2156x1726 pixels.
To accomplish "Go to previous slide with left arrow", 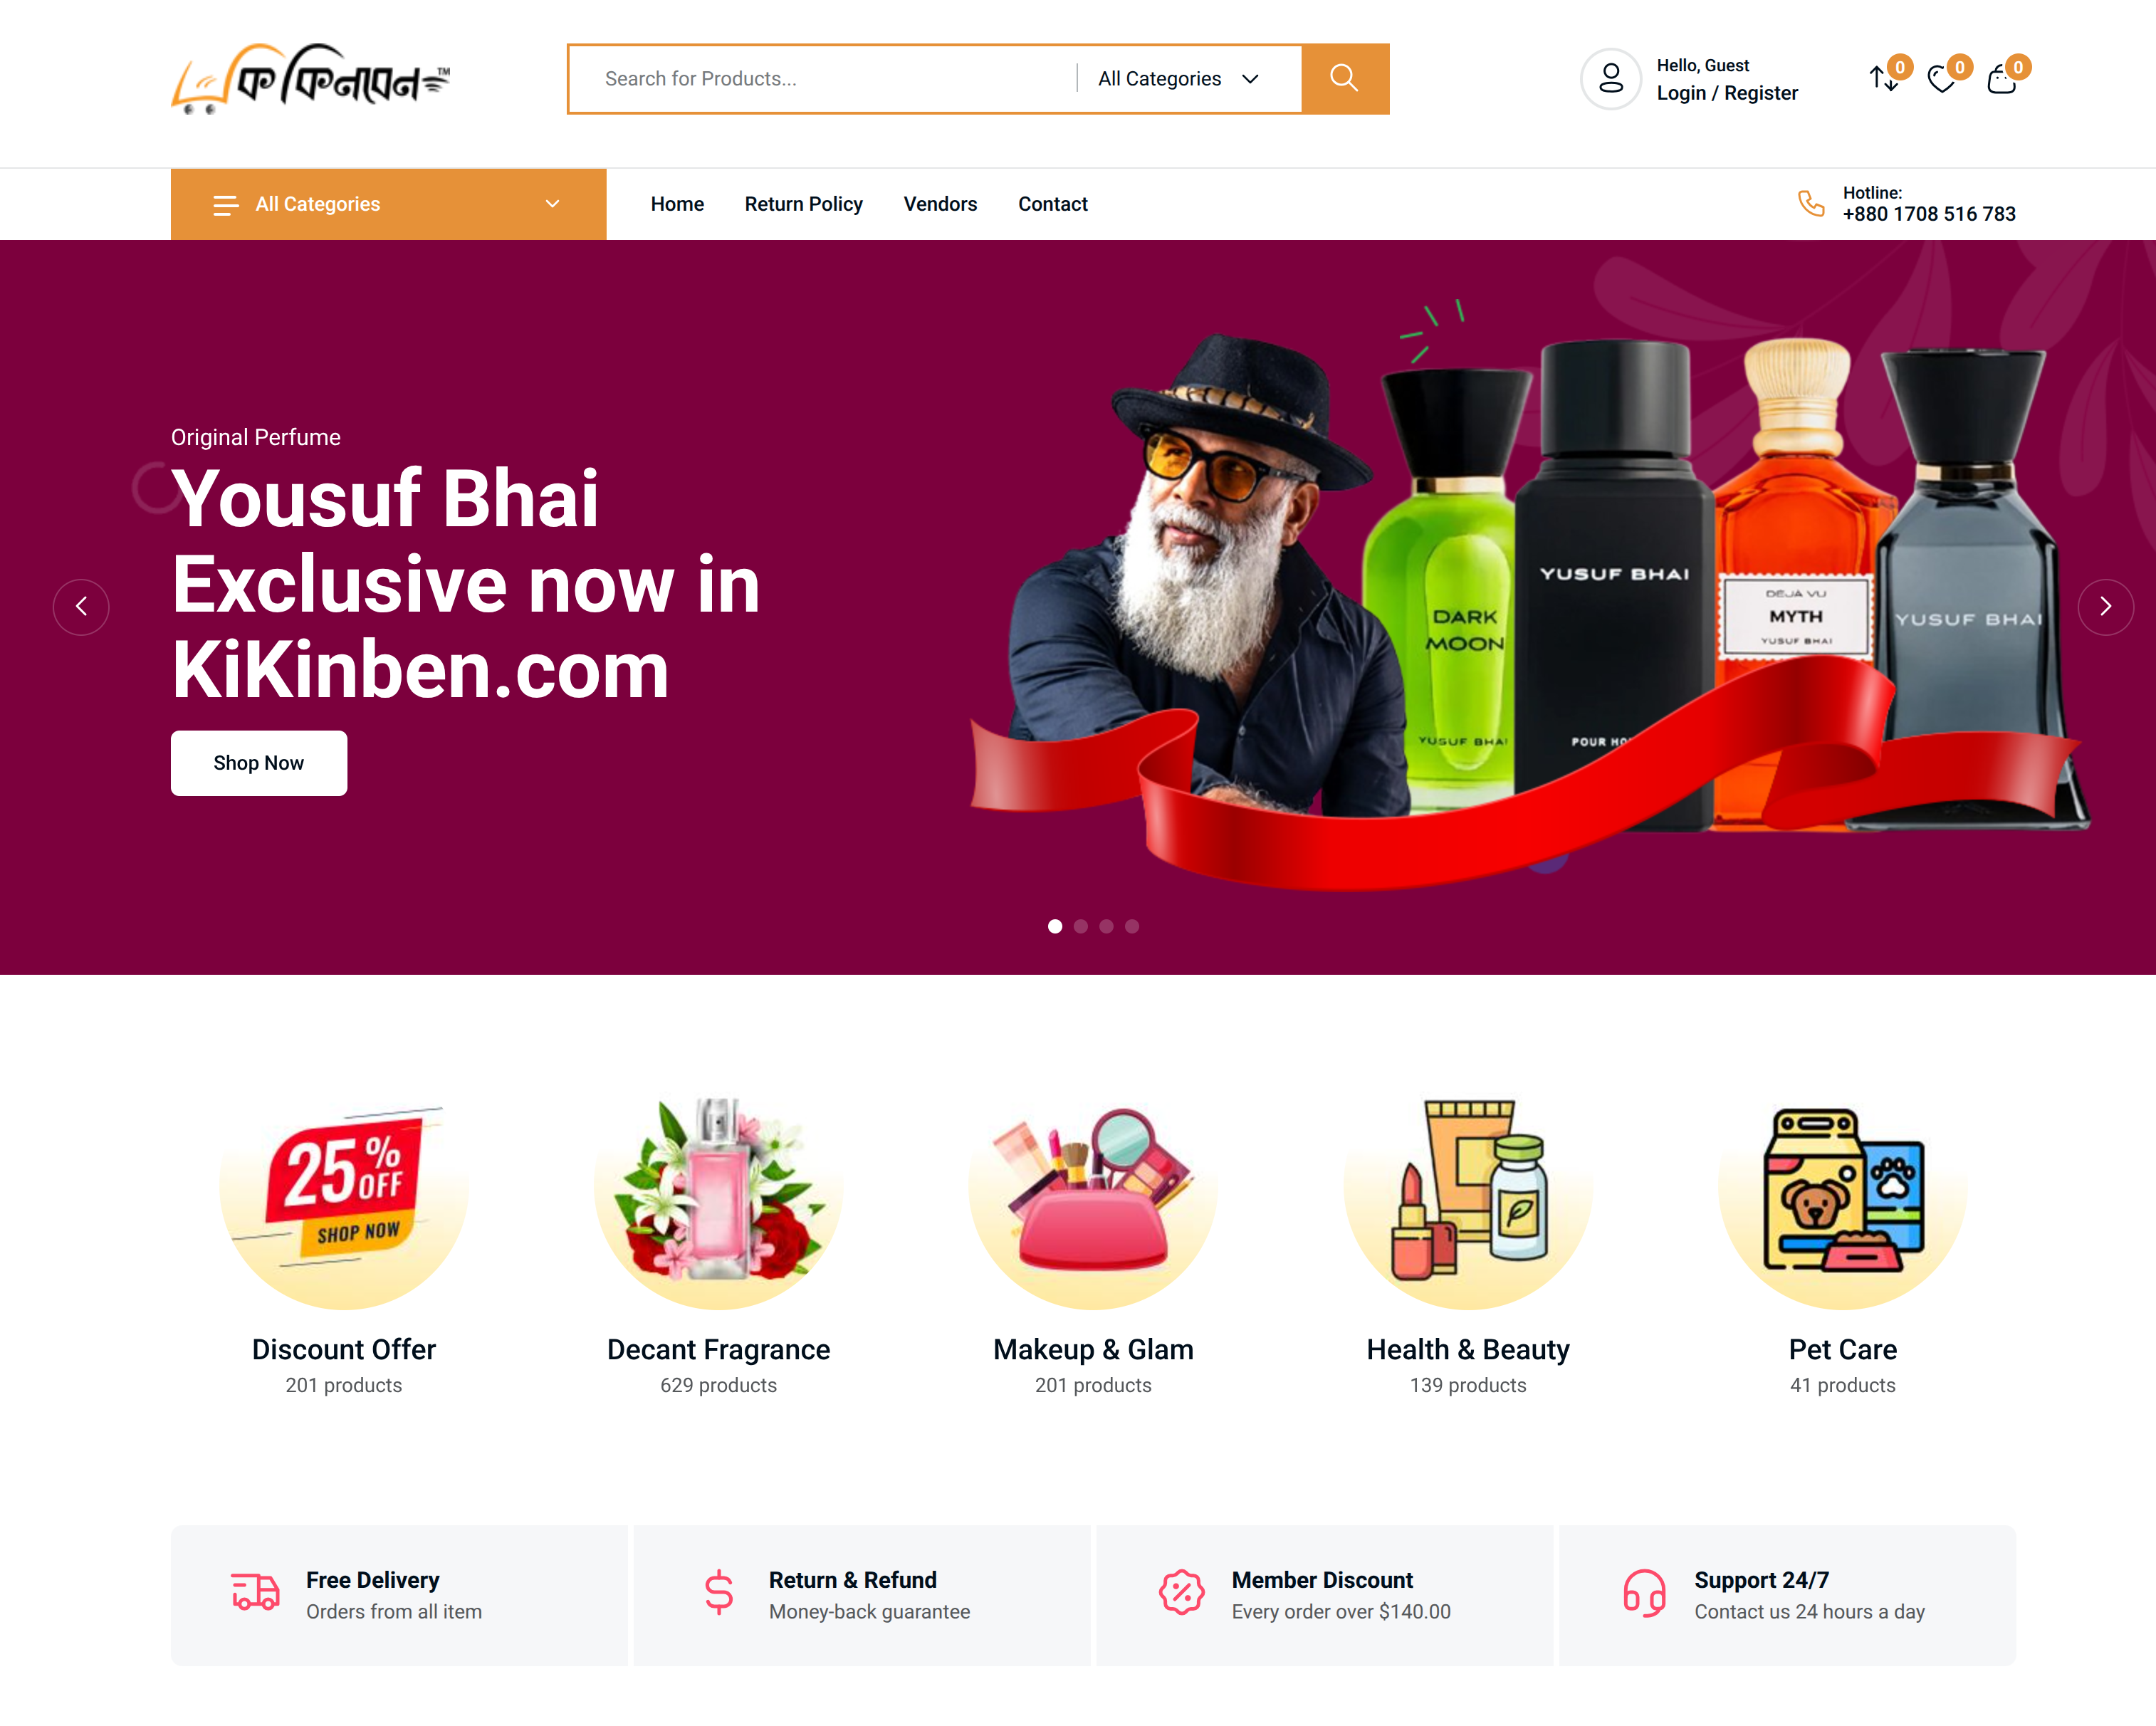I will [x=81, y=606].
